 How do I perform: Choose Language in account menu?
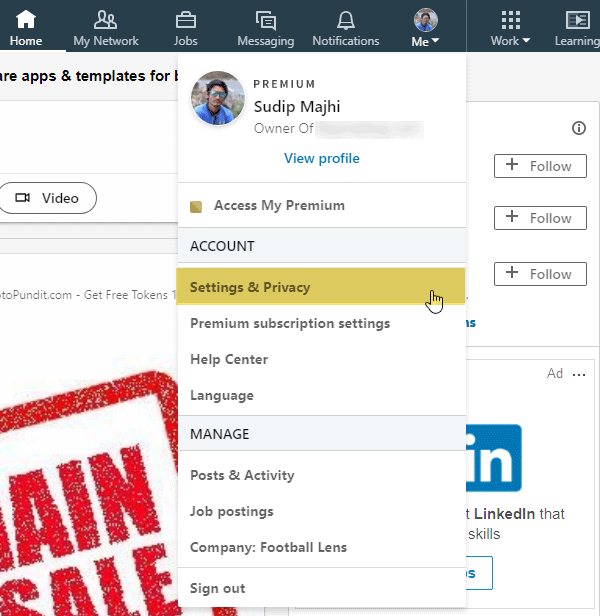click(x=222, y=395)
